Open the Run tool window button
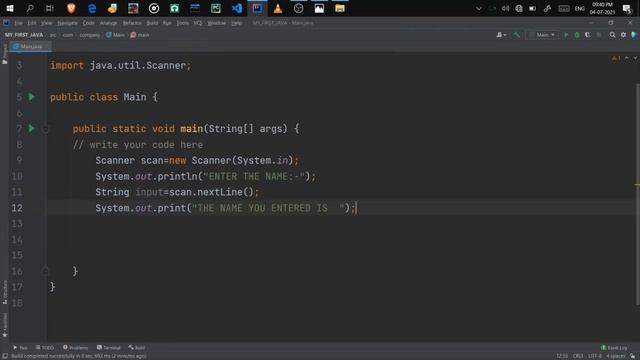This screenshot has width=640, height=360. (x=20, y=348)
